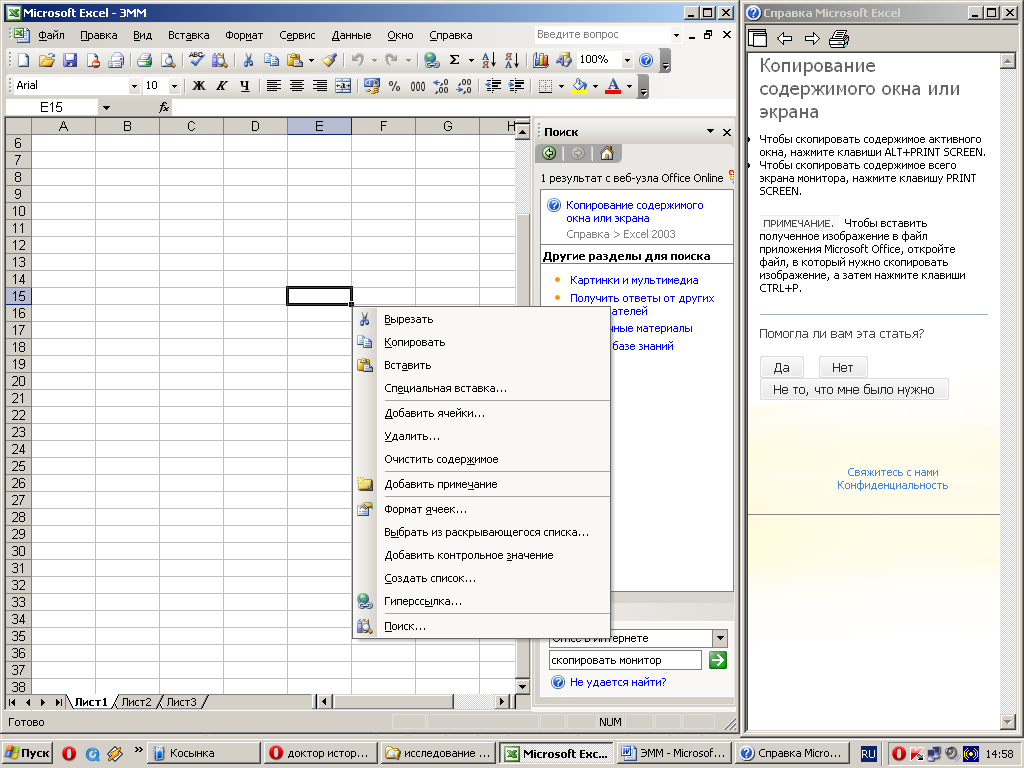Open Print Preview magnifier icon
The height and width of the screenshot is (768, 1024).
click(x=168, y=60)
